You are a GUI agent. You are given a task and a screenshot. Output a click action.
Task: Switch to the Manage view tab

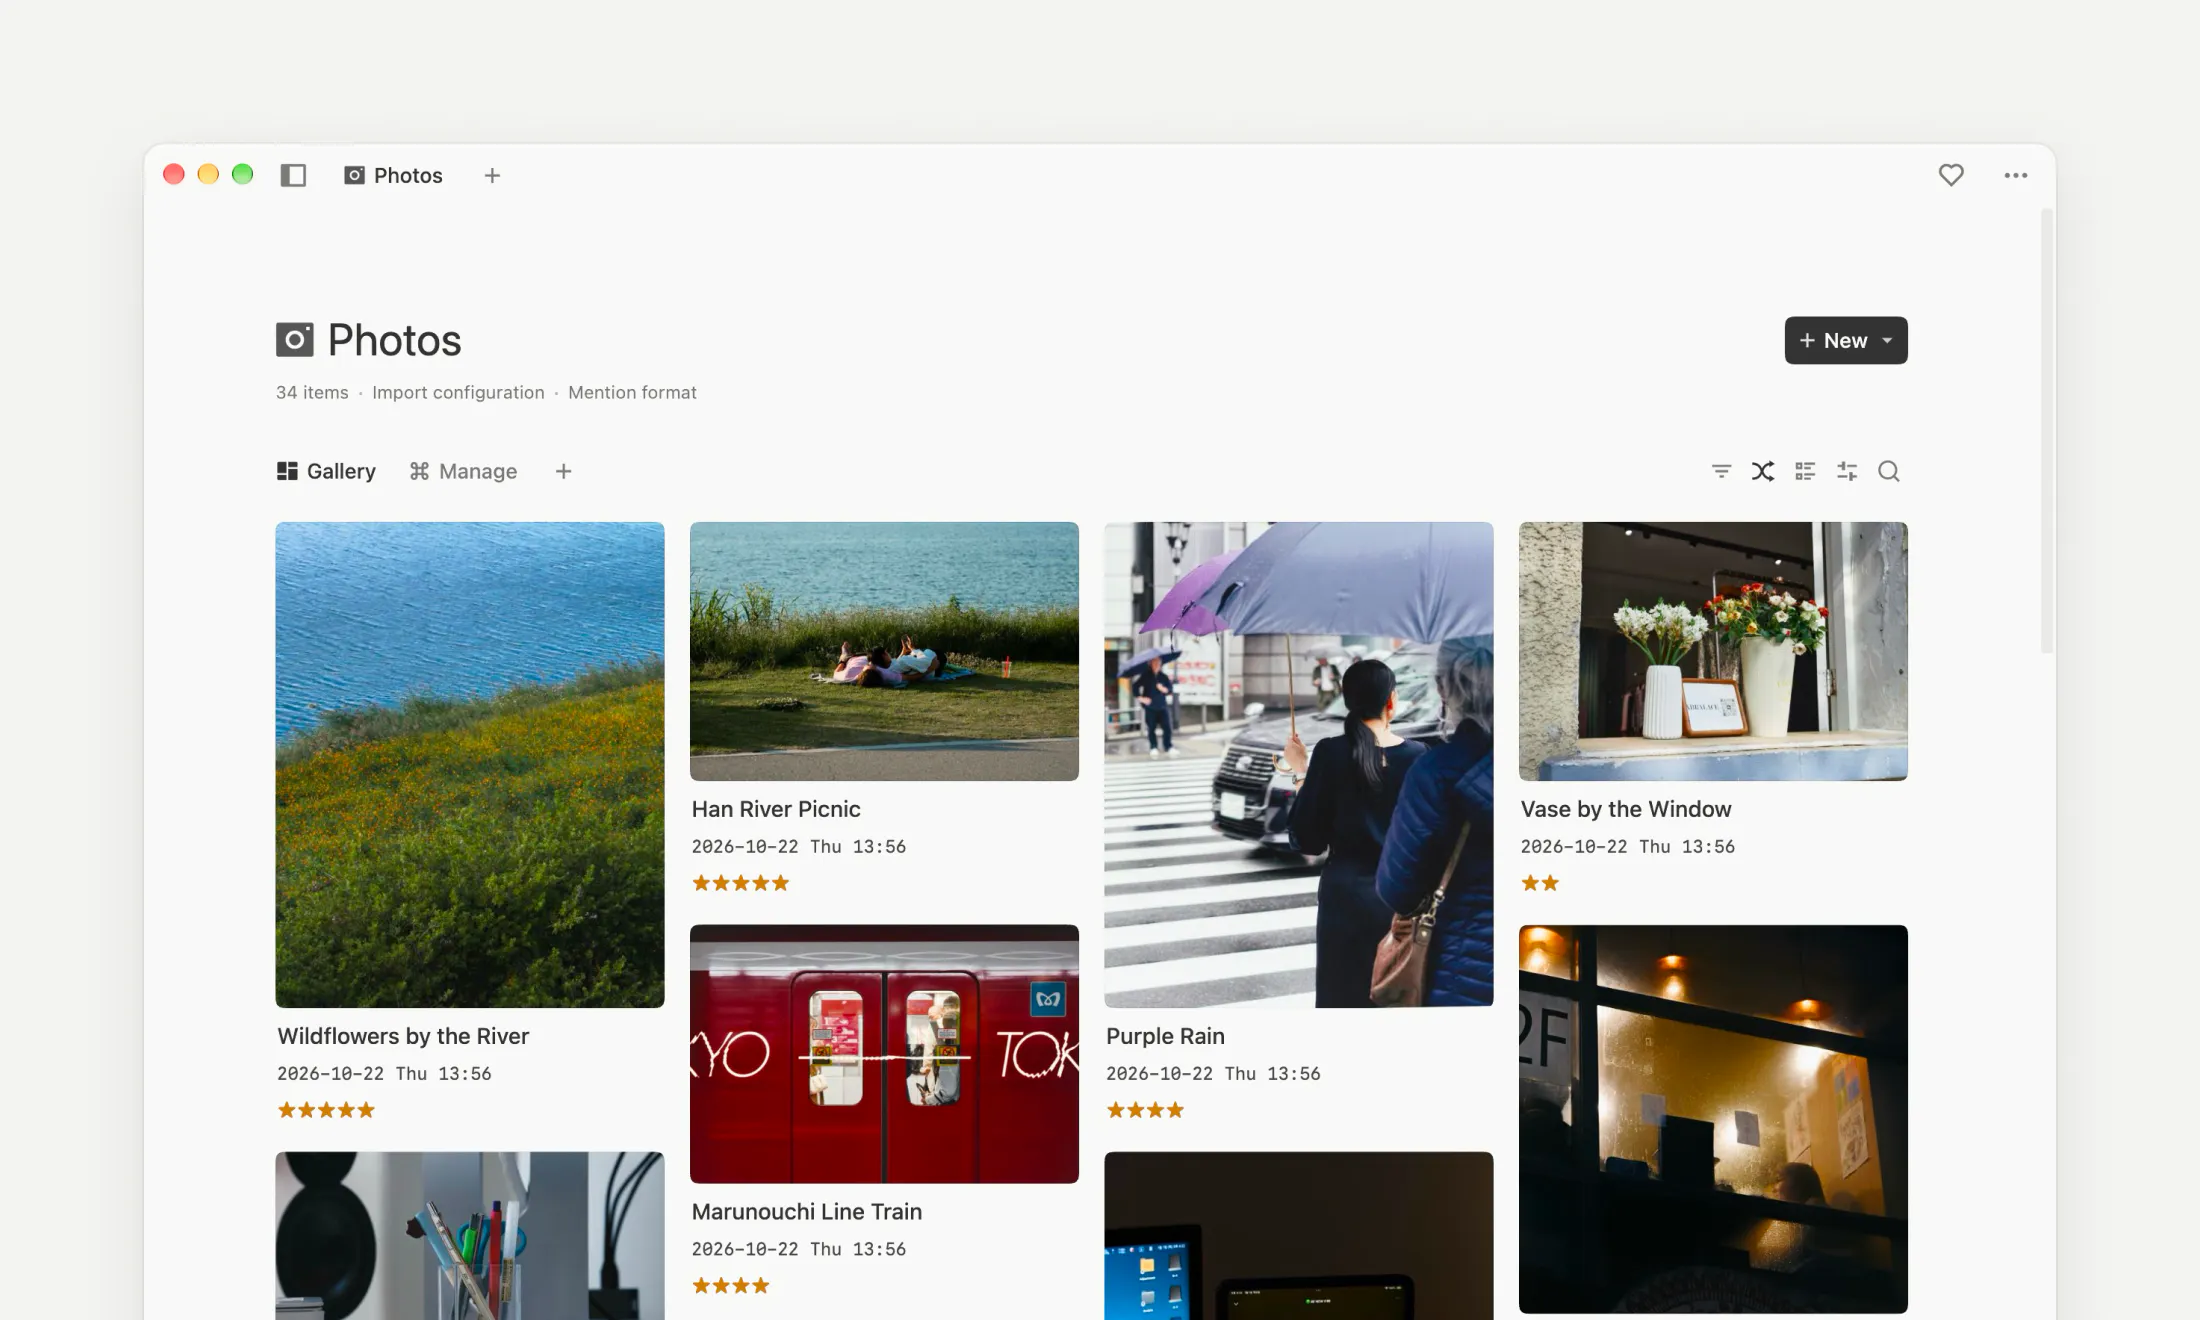tap(463, 471)
